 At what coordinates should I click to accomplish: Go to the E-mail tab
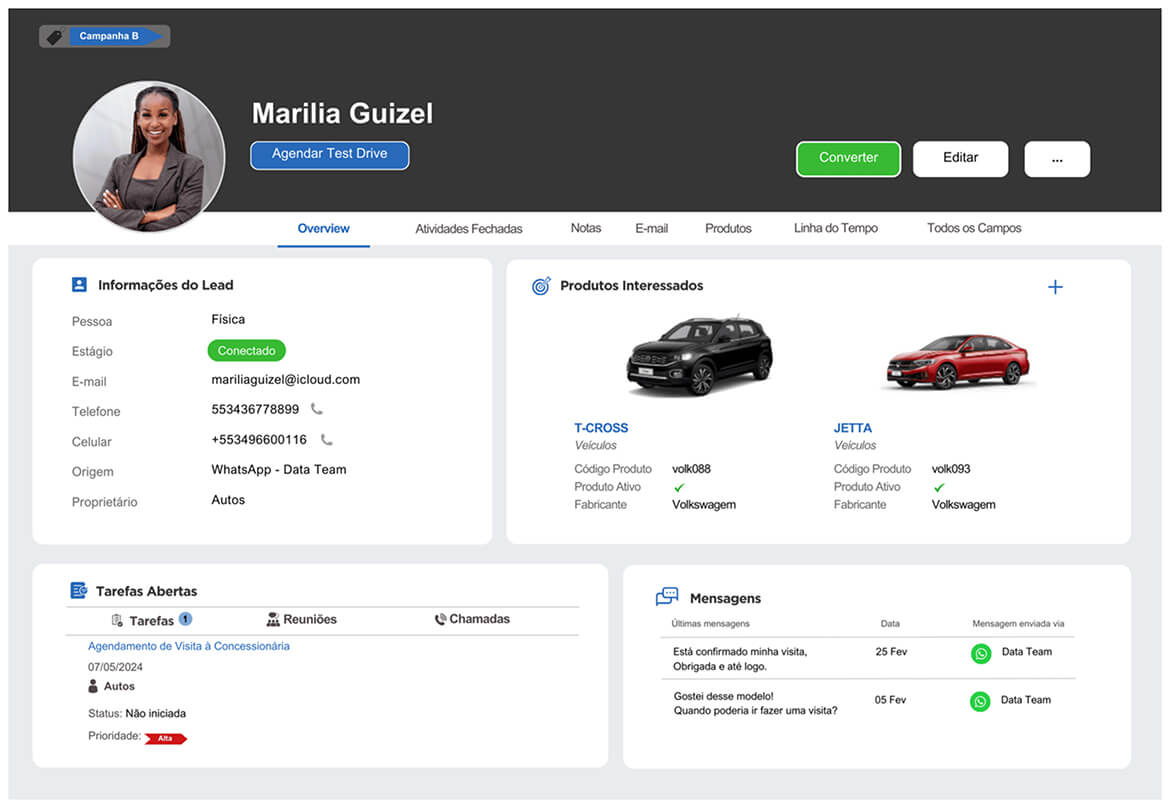point(651,228)
